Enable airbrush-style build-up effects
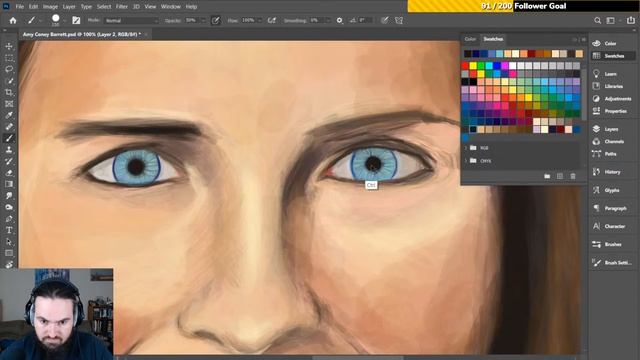Screen dimensions: 640x360 pyautogui.click(x=272, y=20)
